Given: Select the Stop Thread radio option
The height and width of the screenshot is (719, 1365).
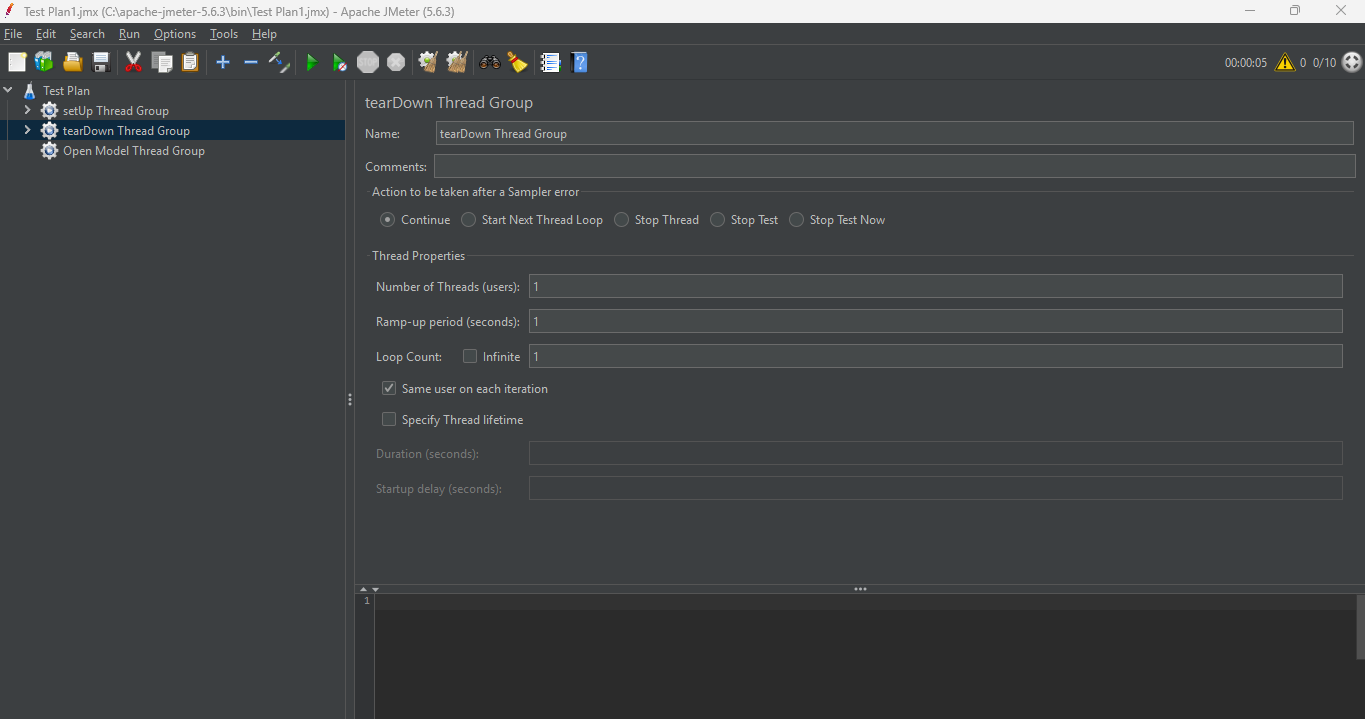Looking at the screenshot, I should 621,220.
